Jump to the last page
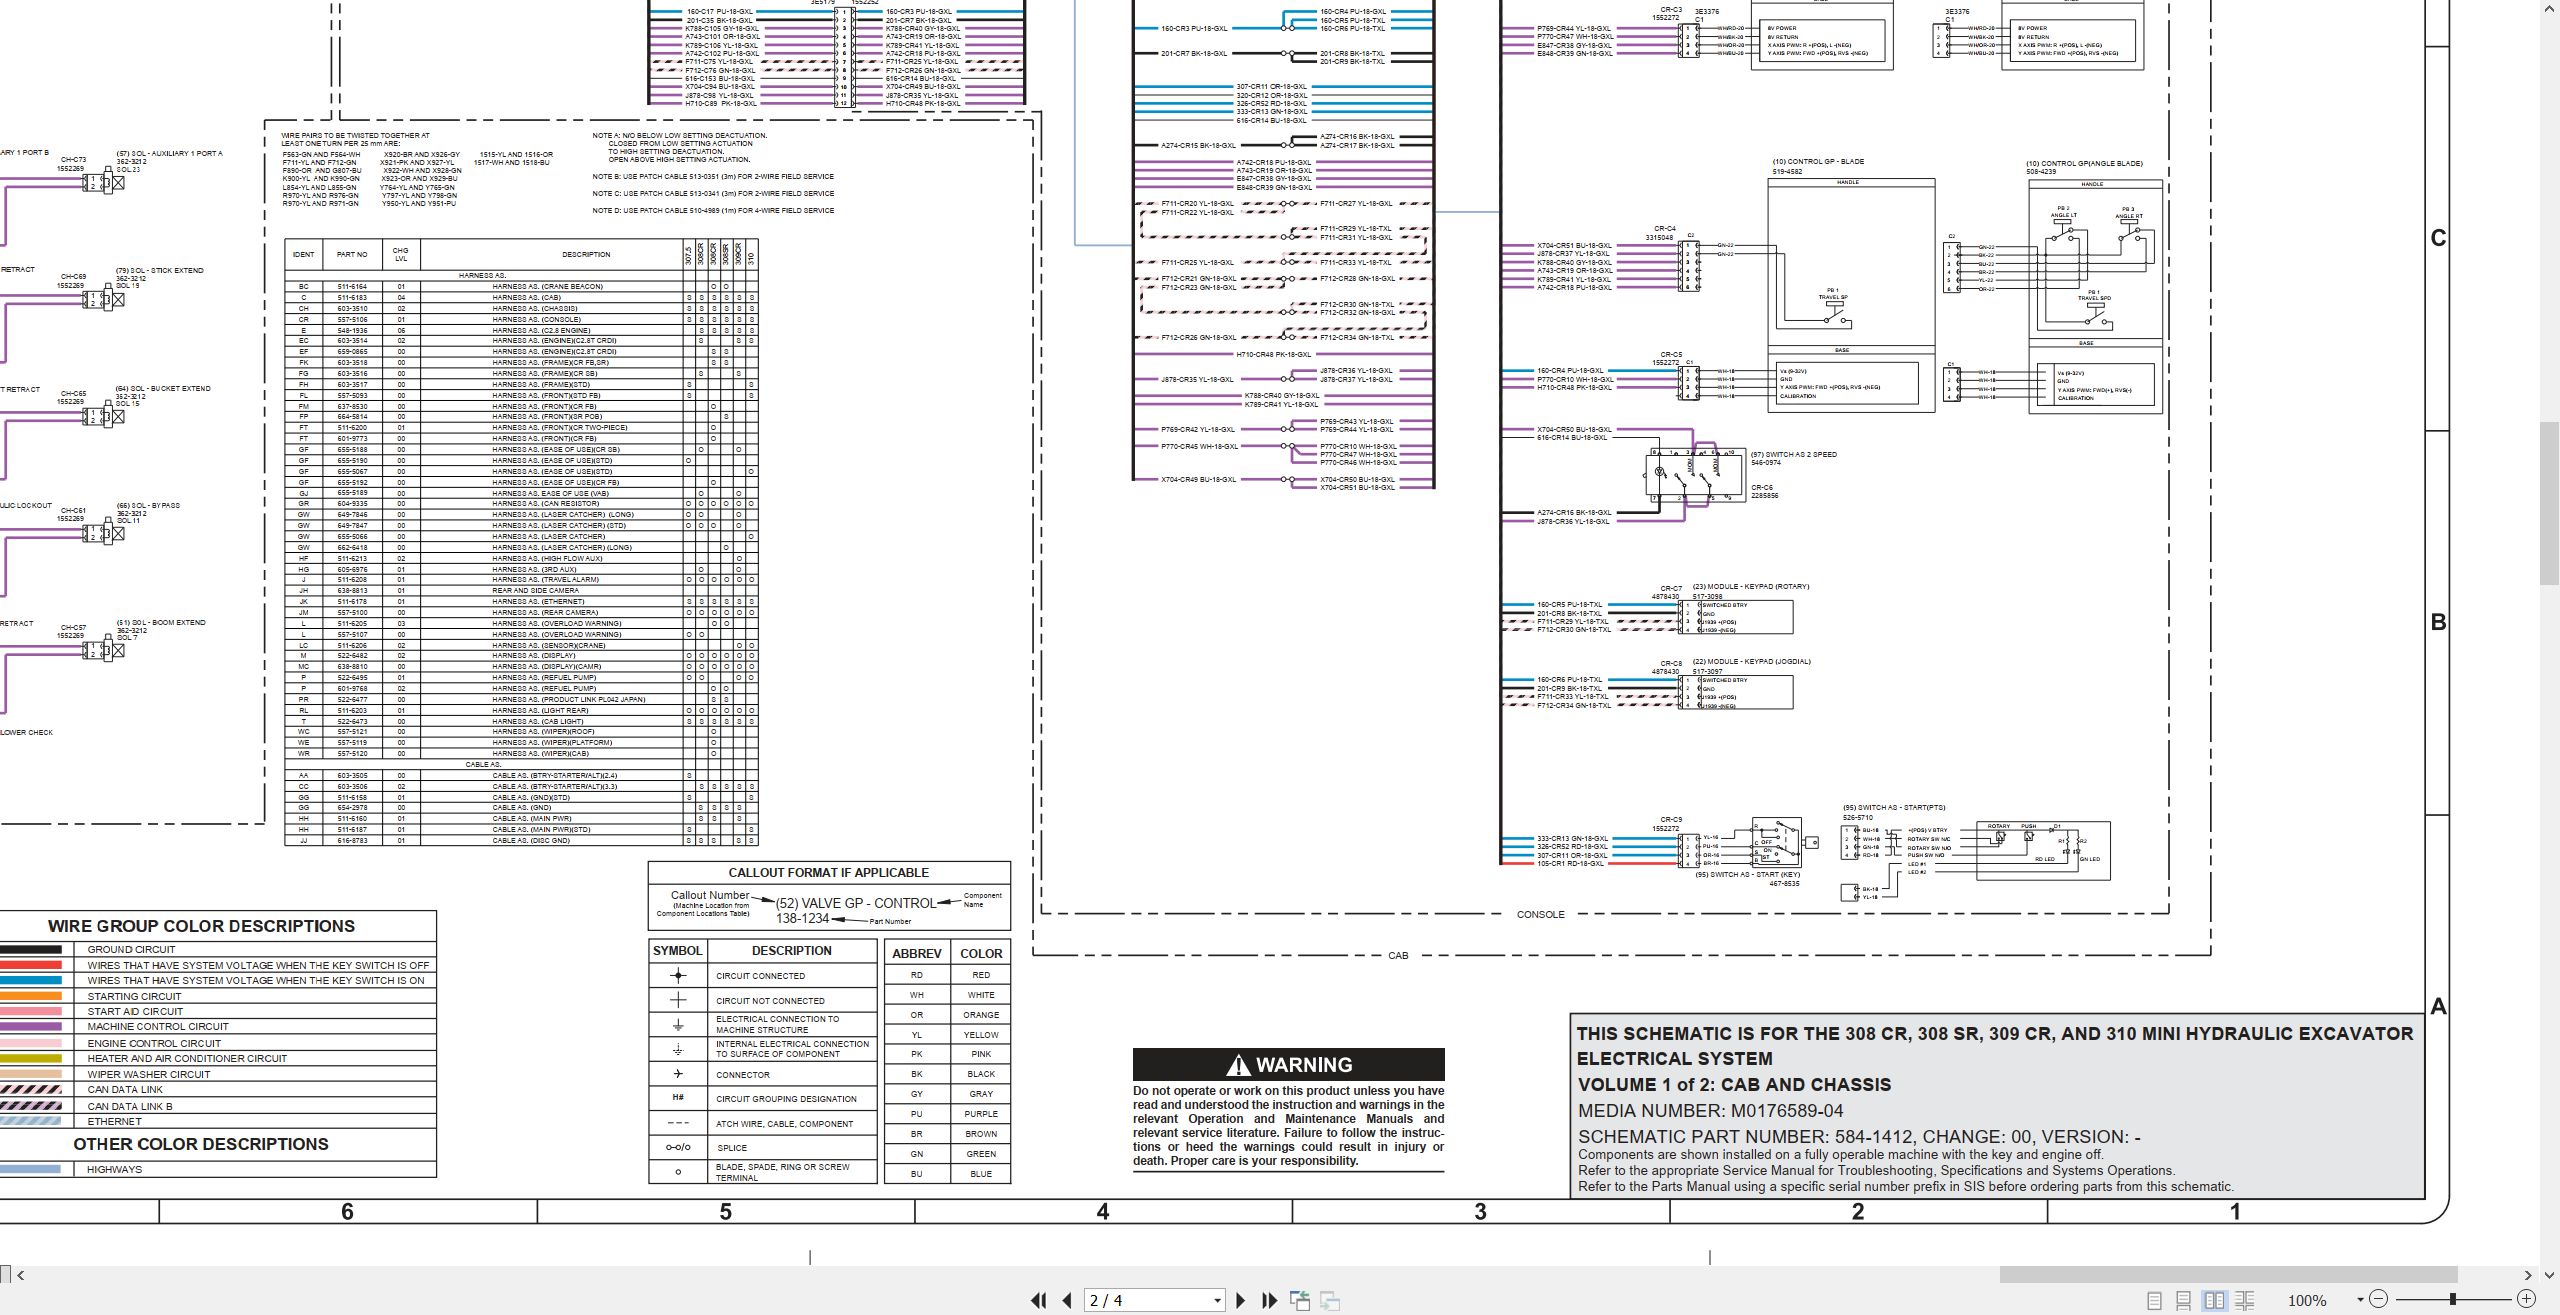 coord(1270,1300)
